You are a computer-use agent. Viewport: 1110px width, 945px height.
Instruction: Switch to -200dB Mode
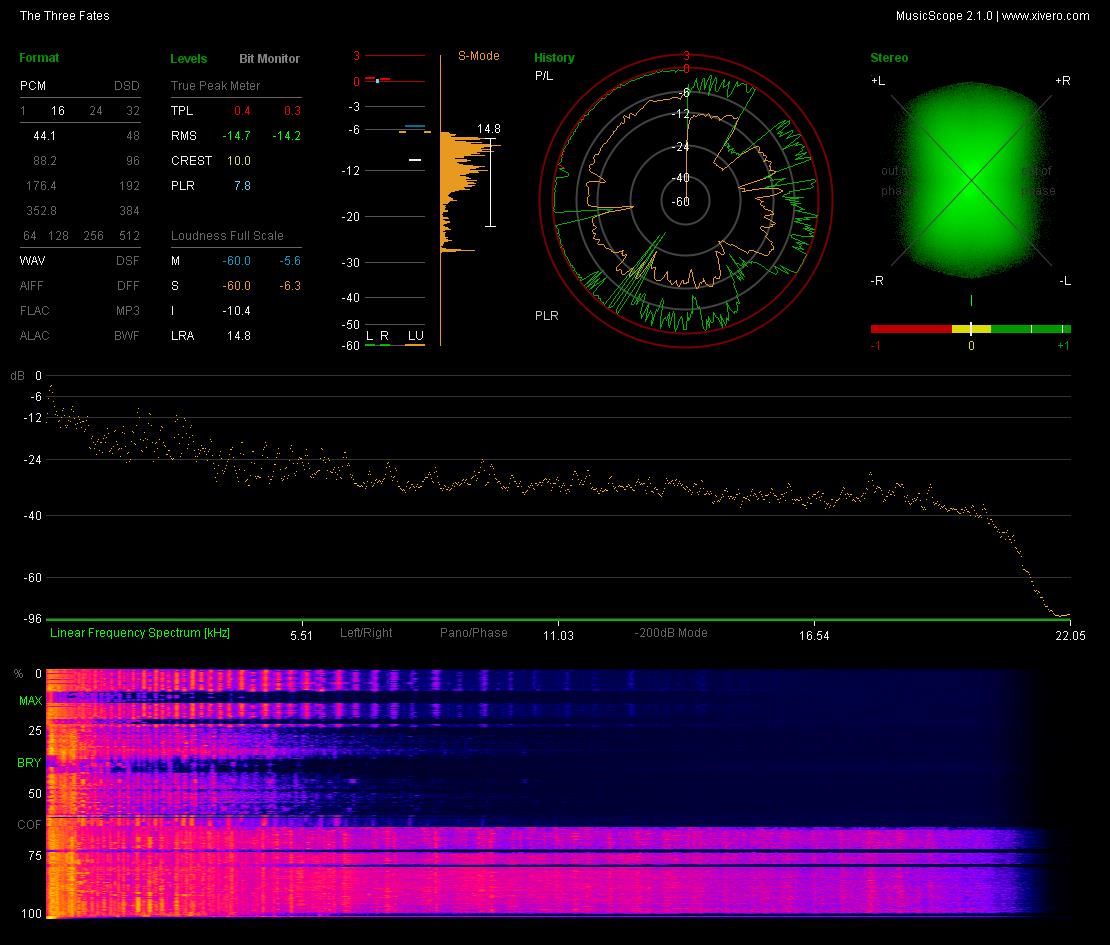coord(671,633)
